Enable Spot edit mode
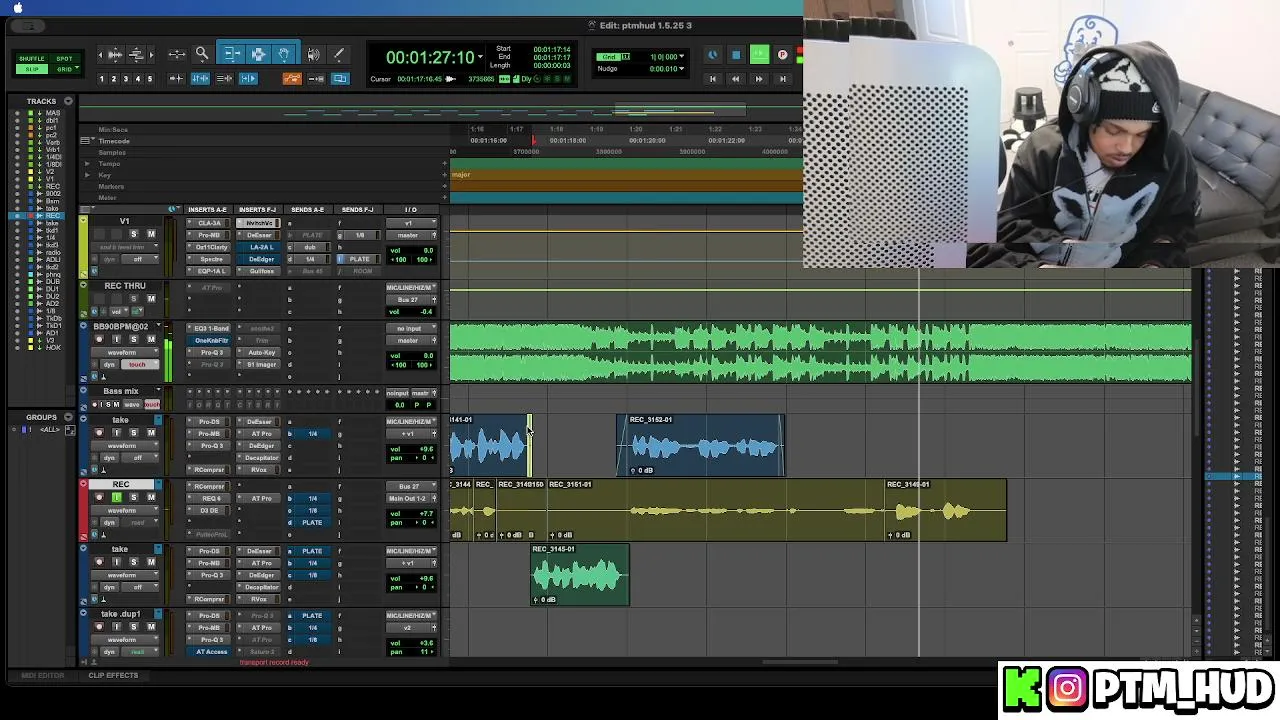This screenshot has height=720, width=1280. pos(64,59)
